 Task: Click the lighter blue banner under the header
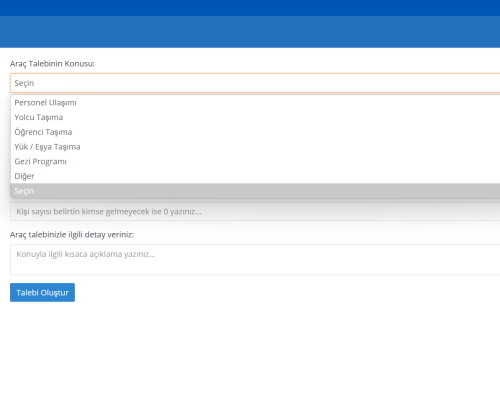[x=250, y=32]
